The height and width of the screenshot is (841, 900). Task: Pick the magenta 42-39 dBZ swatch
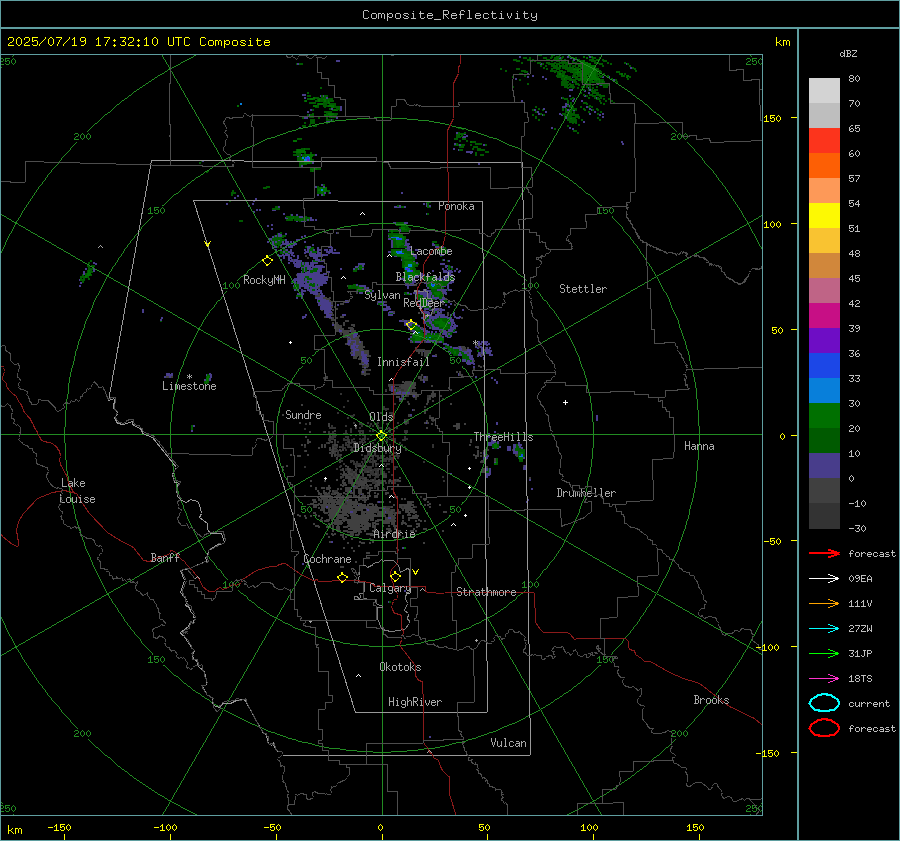824,315
